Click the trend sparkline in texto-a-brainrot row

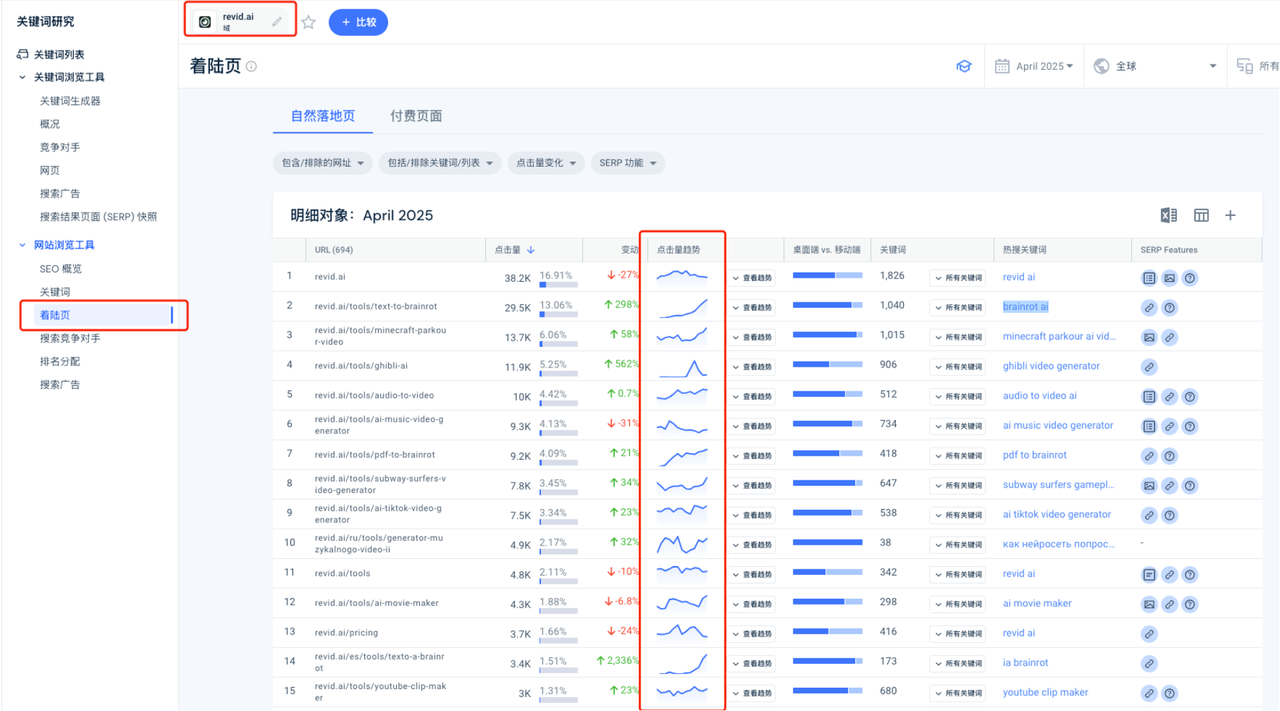(682, 663)
